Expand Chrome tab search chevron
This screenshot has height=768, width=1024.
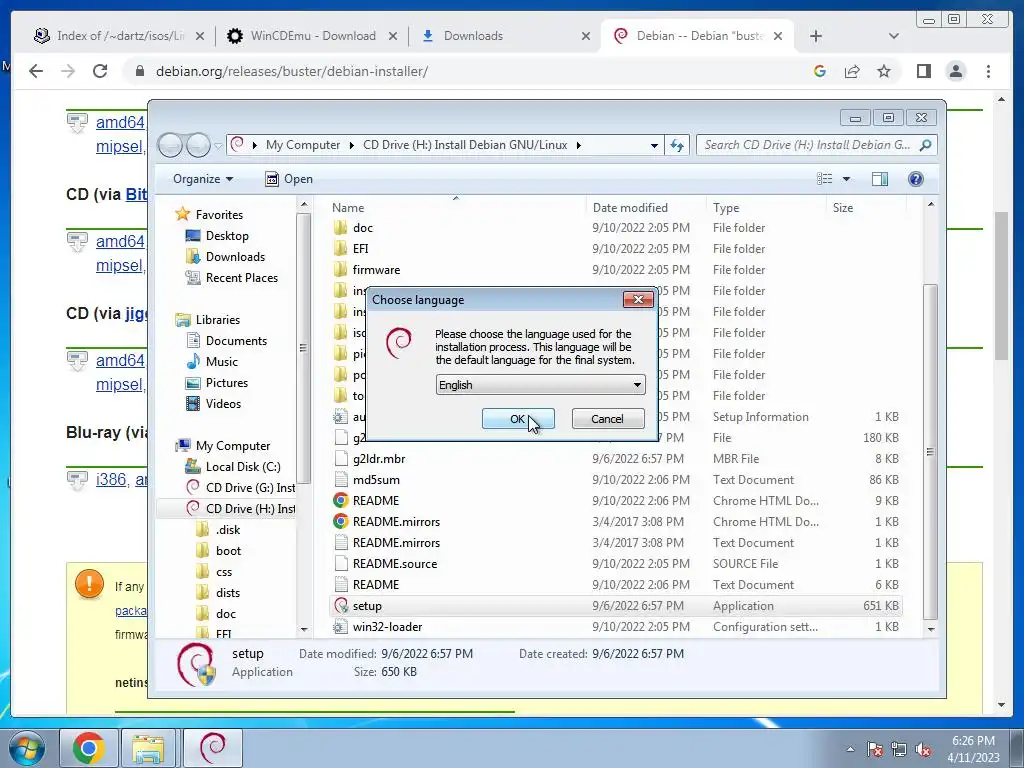pyautogui.click(x=894, y=36)
